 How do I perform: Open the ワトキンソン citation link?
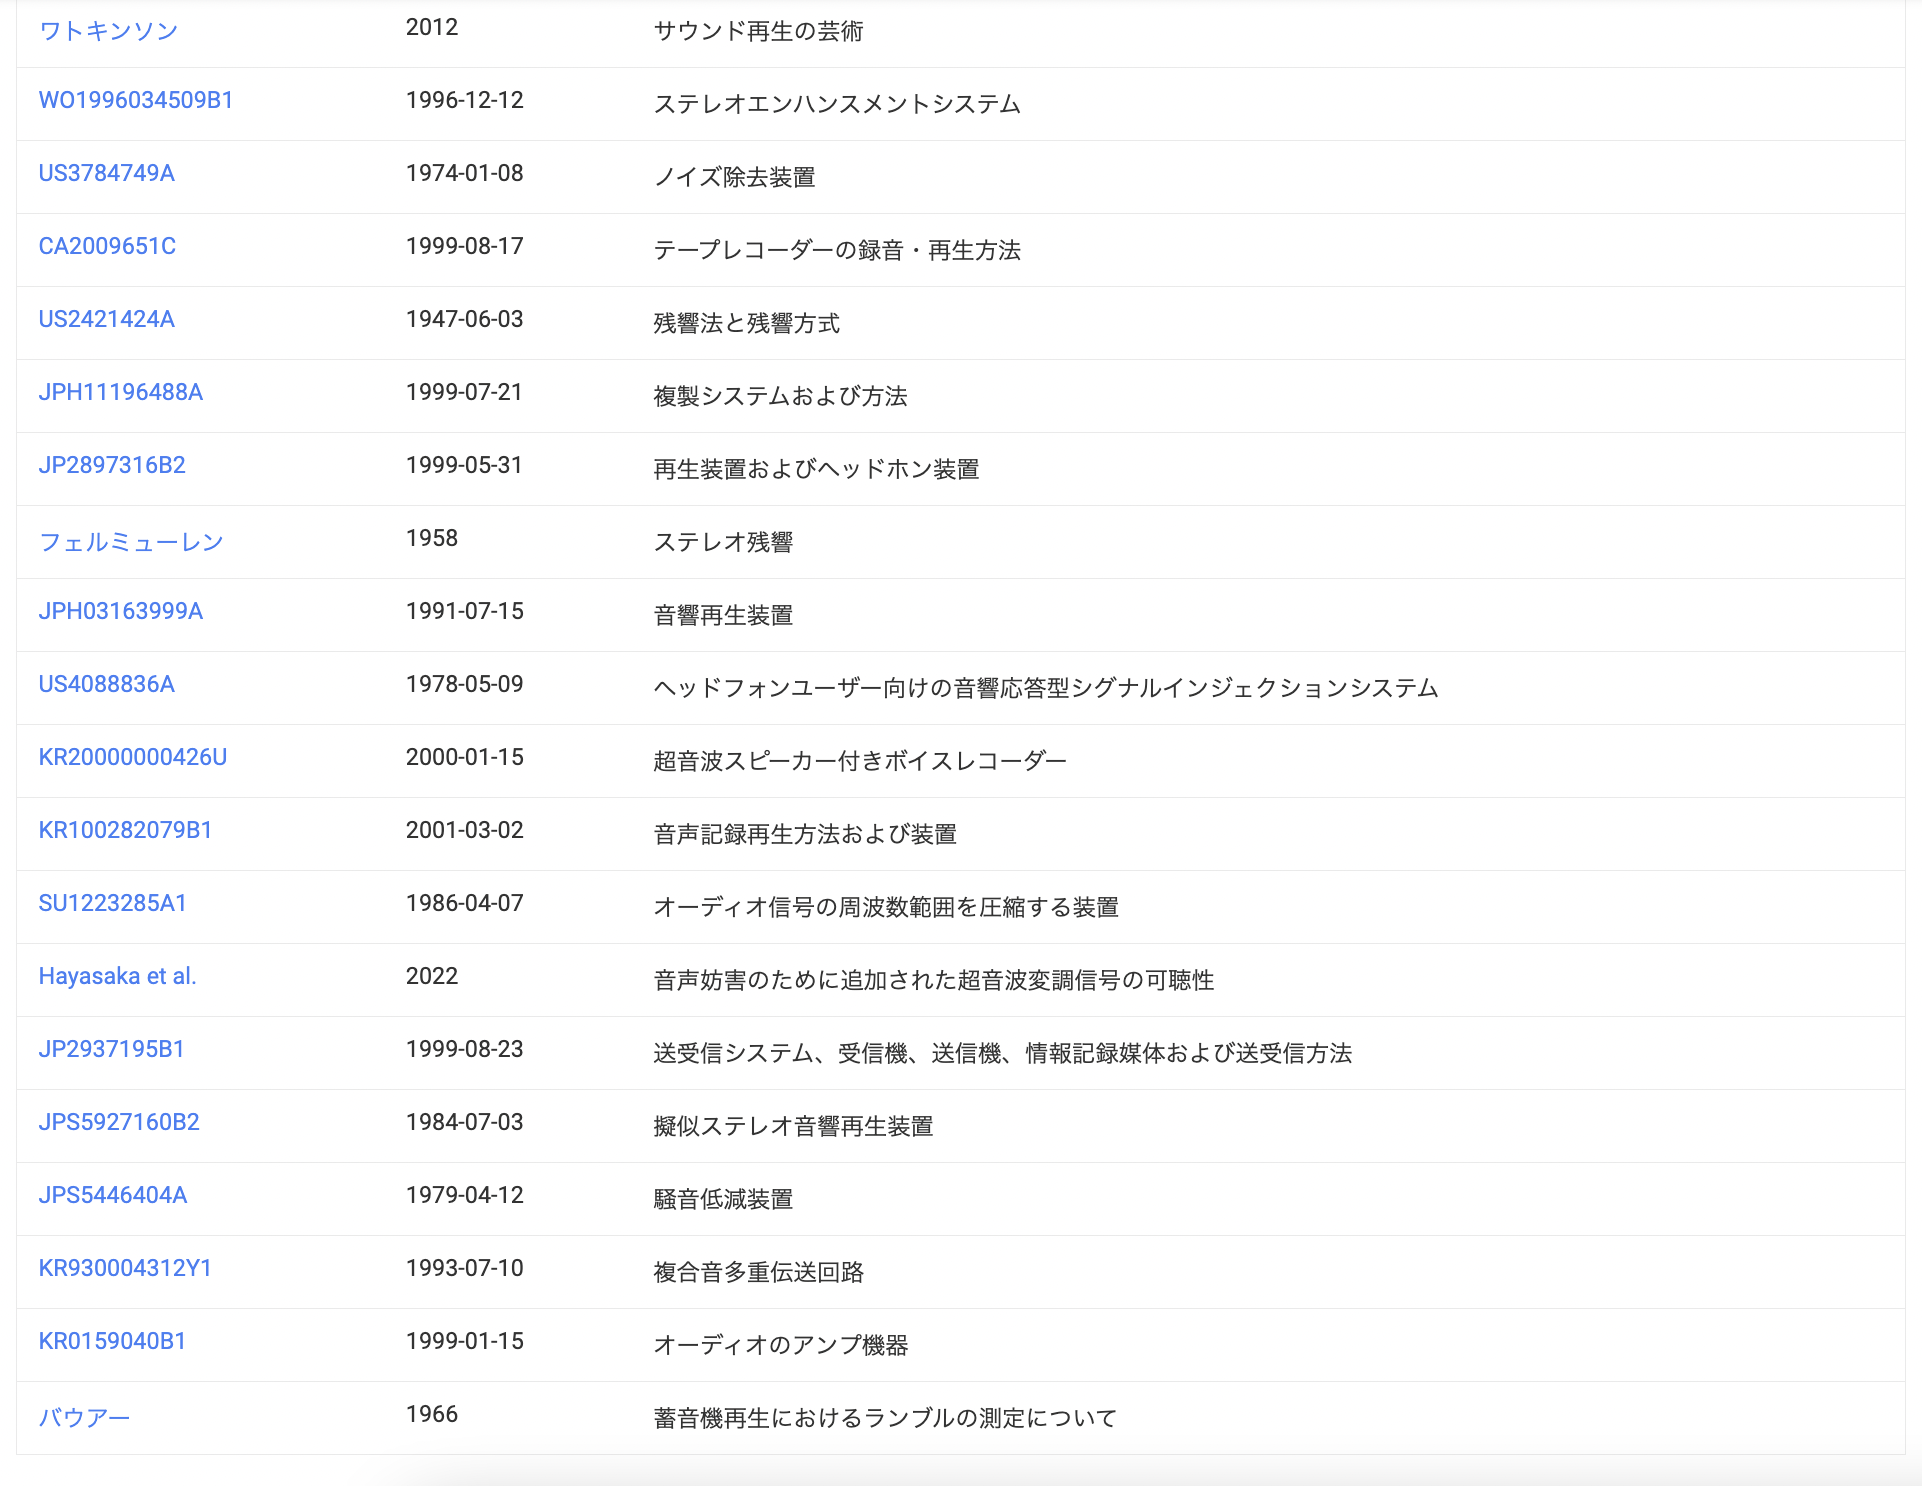point(108,31)
